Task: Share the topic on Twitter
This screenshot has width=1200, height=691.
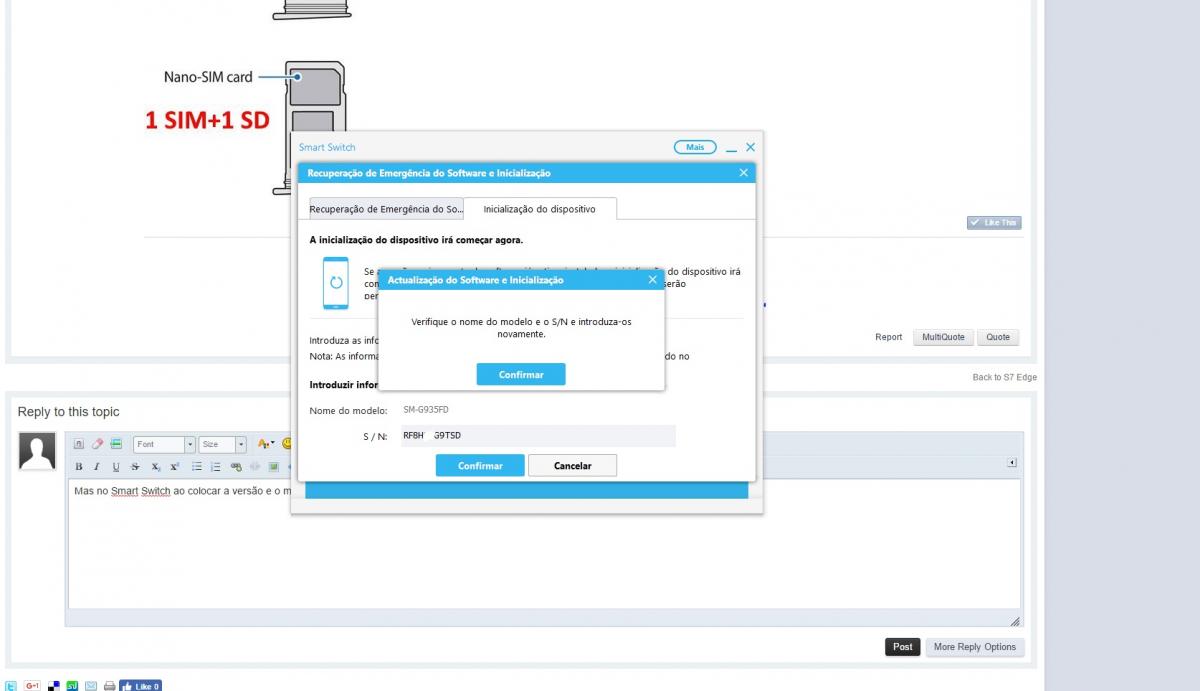Action: point(11,685)
